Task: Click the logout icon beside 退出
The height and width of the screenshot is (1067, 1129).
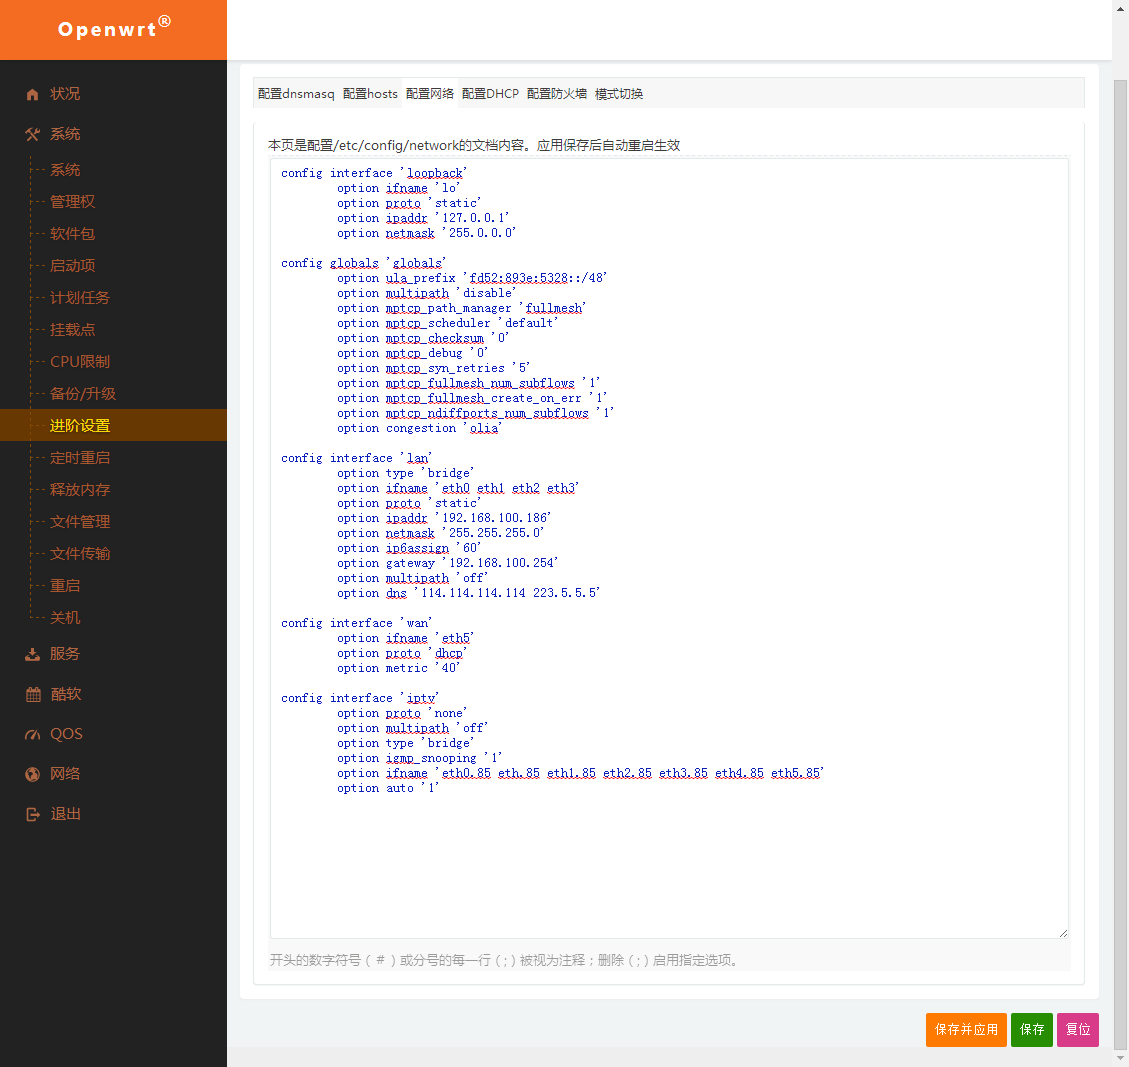Action: pyautogui.click(x=33, y=814)
